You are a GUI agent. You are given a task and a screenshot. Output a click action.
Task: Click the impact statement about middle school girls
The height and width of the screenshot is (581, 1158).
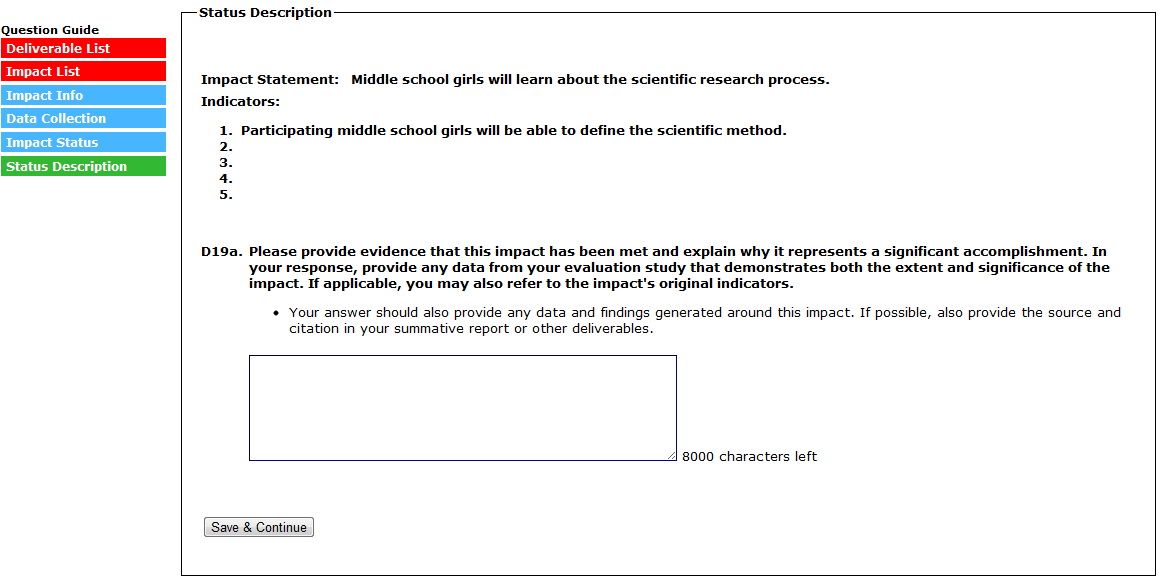pyautogui.click(x=590, y=80)
